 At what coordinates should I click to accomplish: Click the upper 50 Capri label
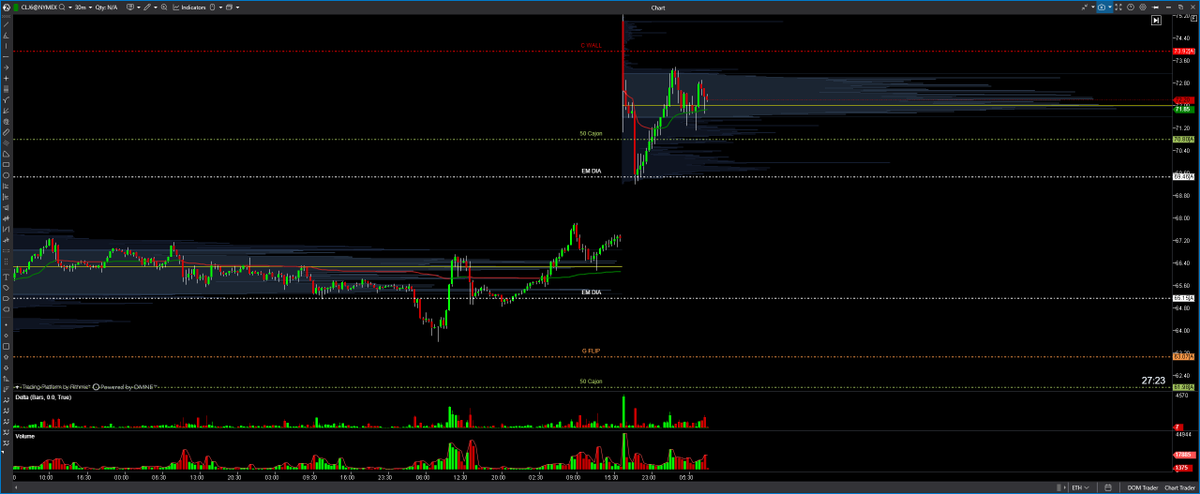[591, 133]
